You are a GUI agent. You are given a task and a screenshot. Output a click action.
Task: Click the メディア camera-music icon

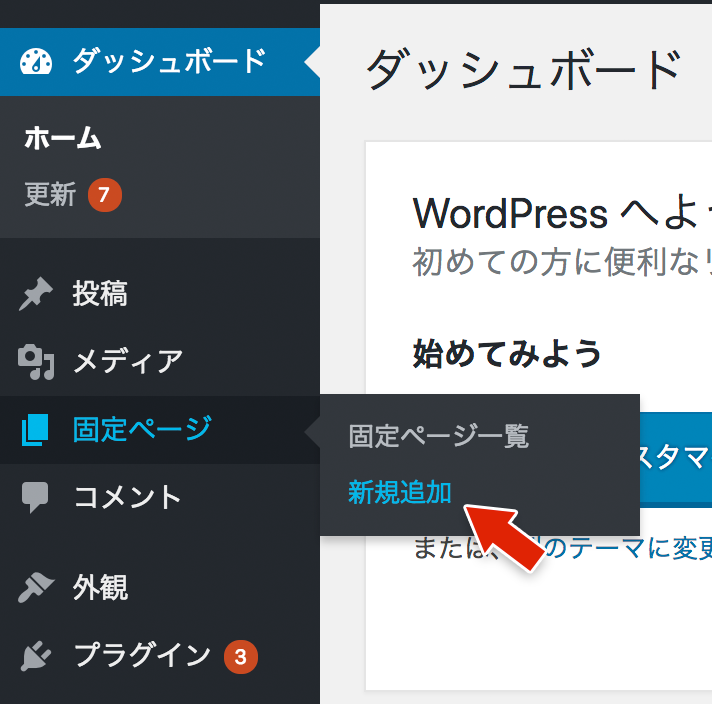(x=36, y=362)
